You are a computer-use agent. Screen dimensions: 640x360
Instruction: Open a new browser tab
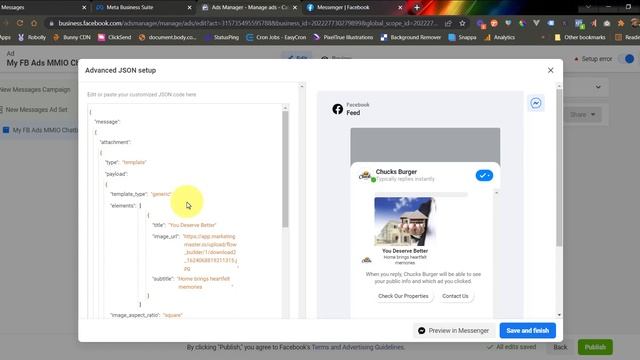(417, 7)
